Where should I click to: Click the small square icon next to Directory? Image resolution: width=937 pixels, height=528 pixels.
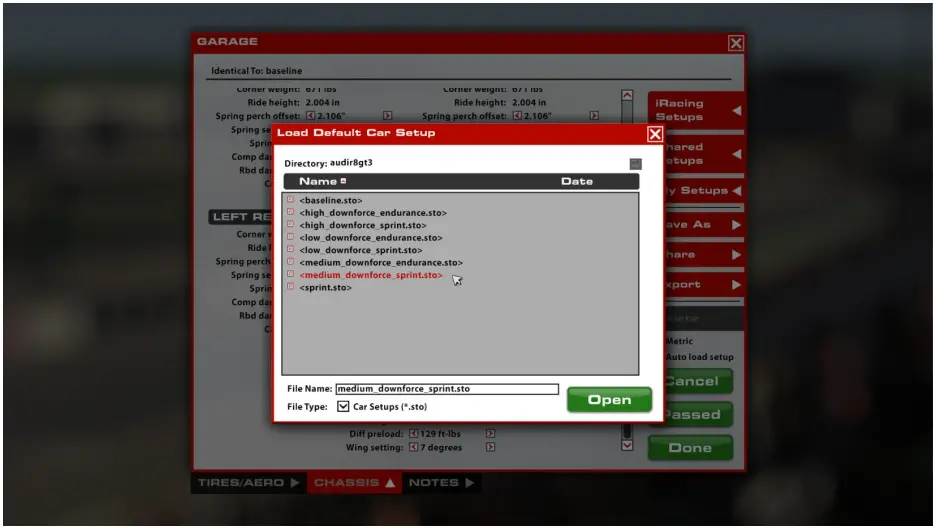(x=635, y=164)
